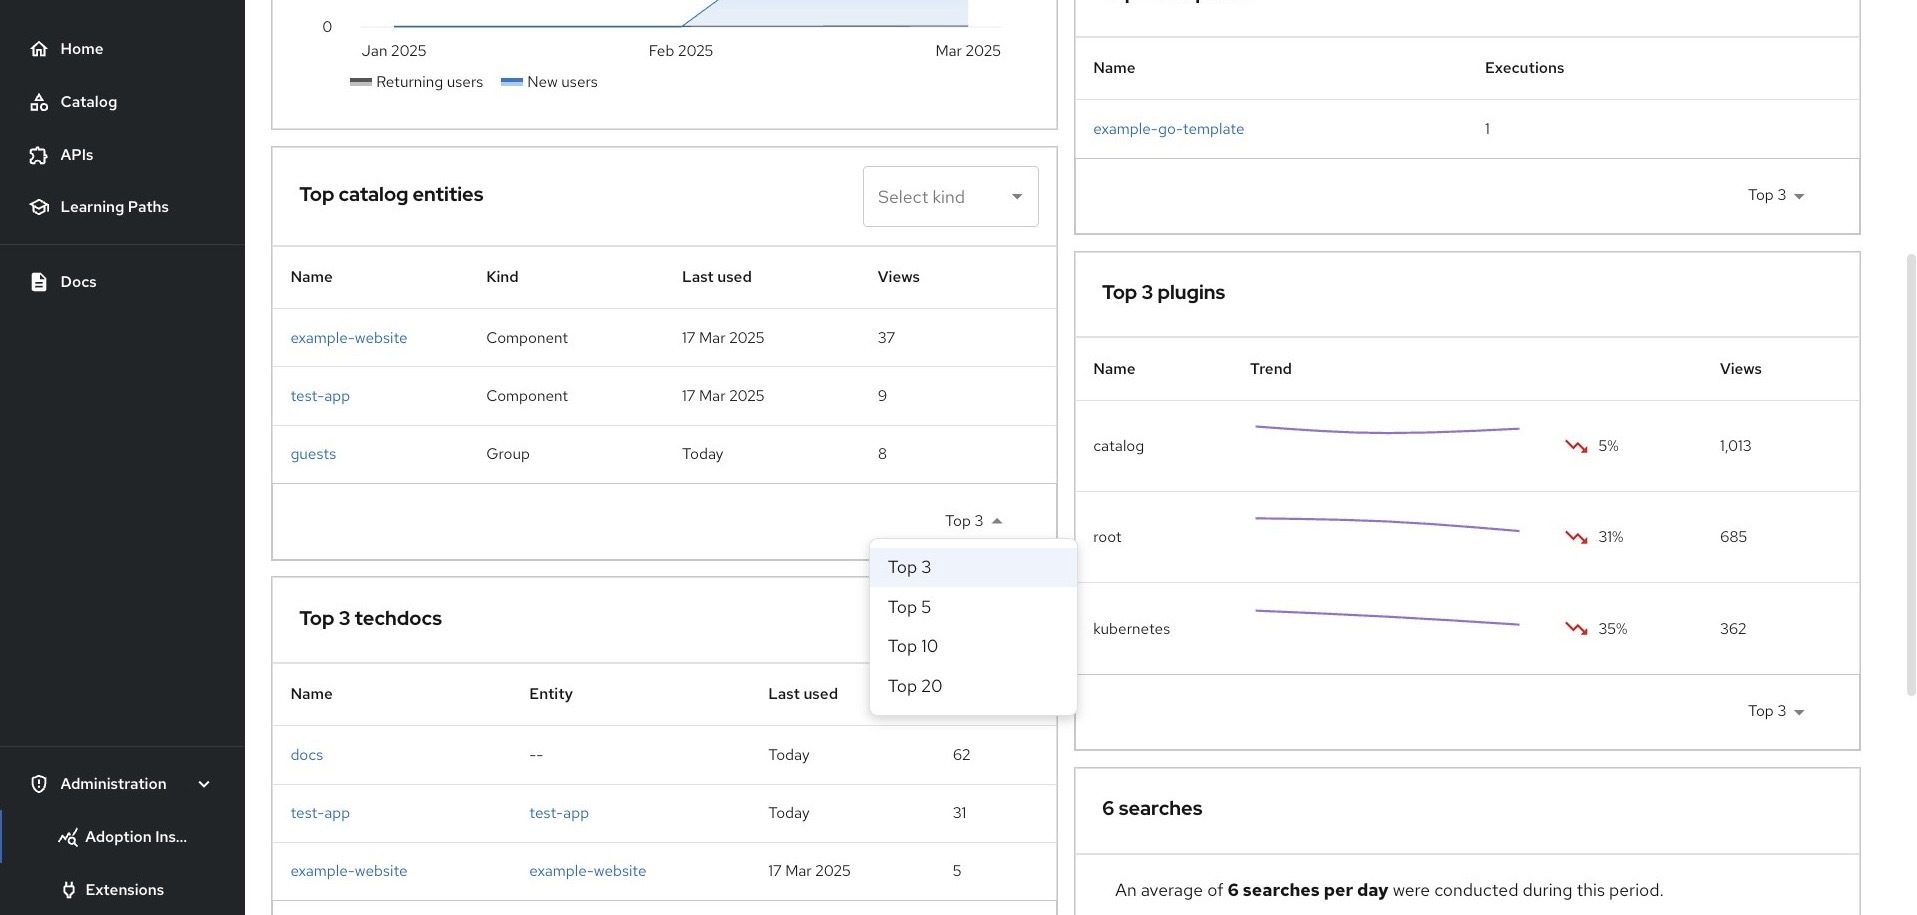The width and height of the screenshot is (1917, 915).
Task: Click the guests group link
Action: (x=313, y=453)
